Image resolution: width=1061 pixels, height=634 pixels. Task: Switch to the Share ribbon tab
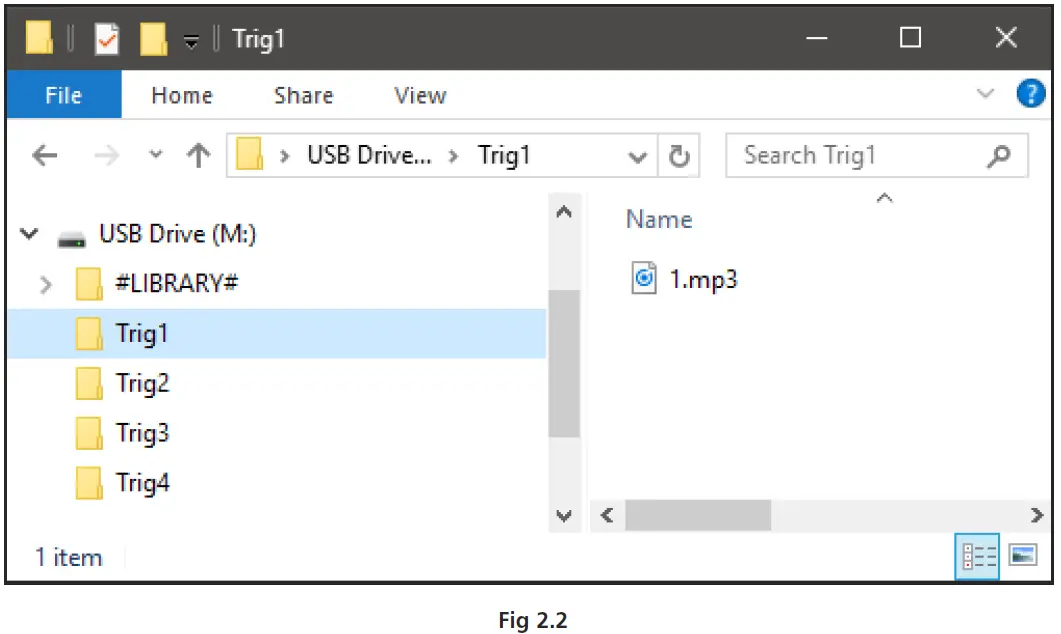pyautogui.click(x=303, y=96)
